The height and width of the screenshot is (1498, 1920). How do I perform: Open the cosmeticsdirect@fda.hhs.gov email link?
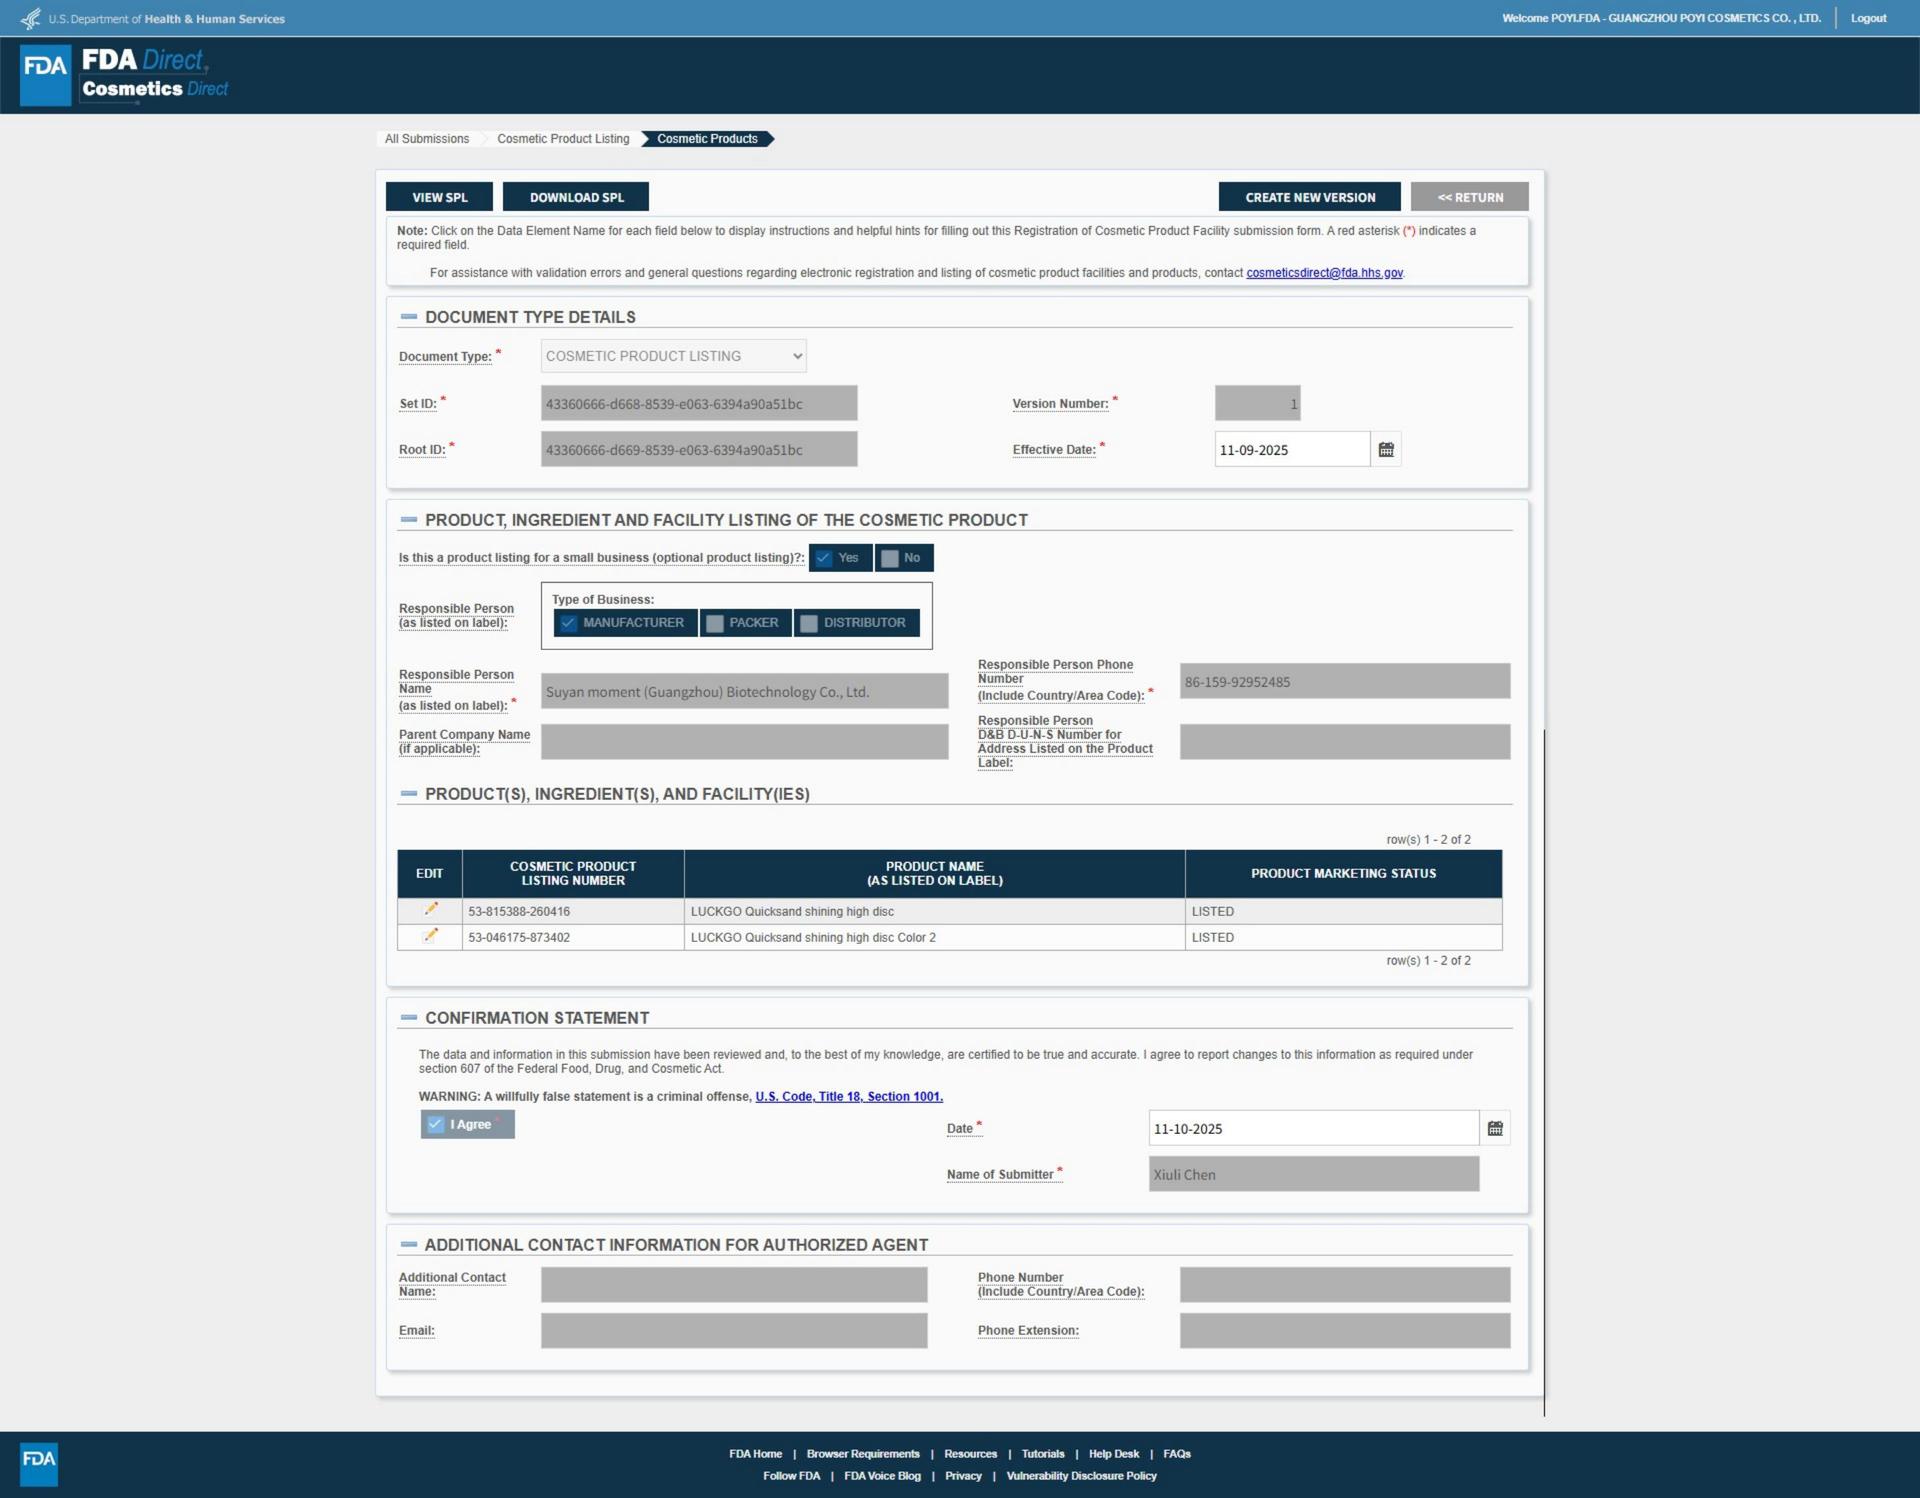coord(1324,273)
